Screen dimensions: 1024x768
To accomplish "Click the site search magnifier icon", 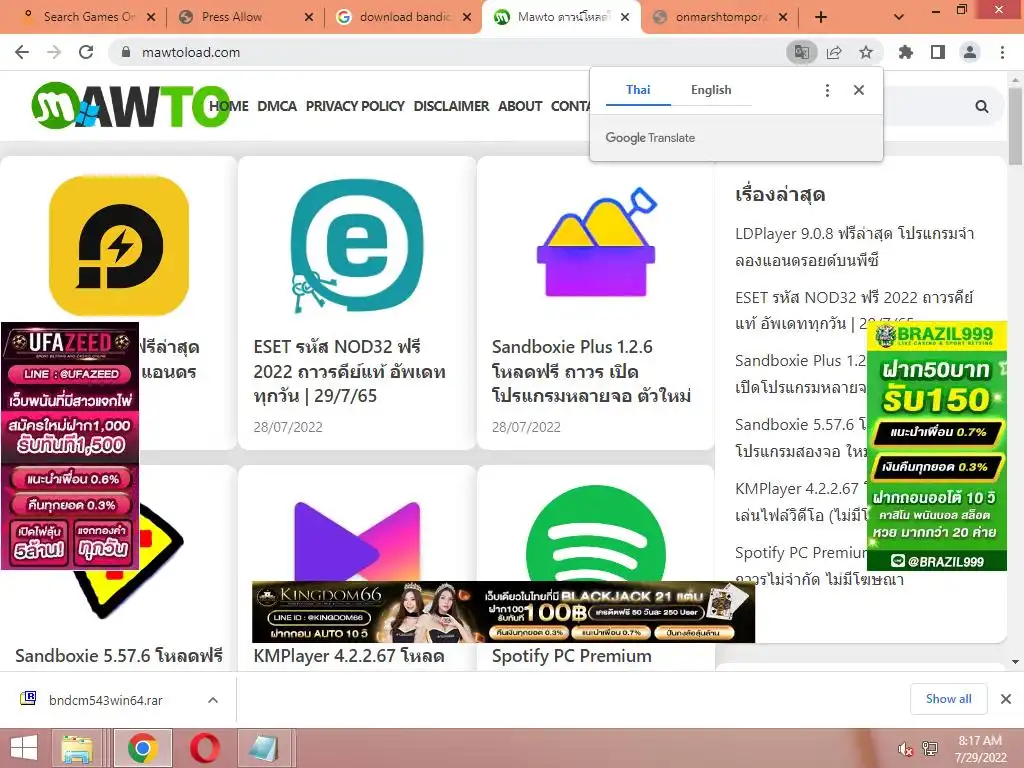I will [982, 106].
